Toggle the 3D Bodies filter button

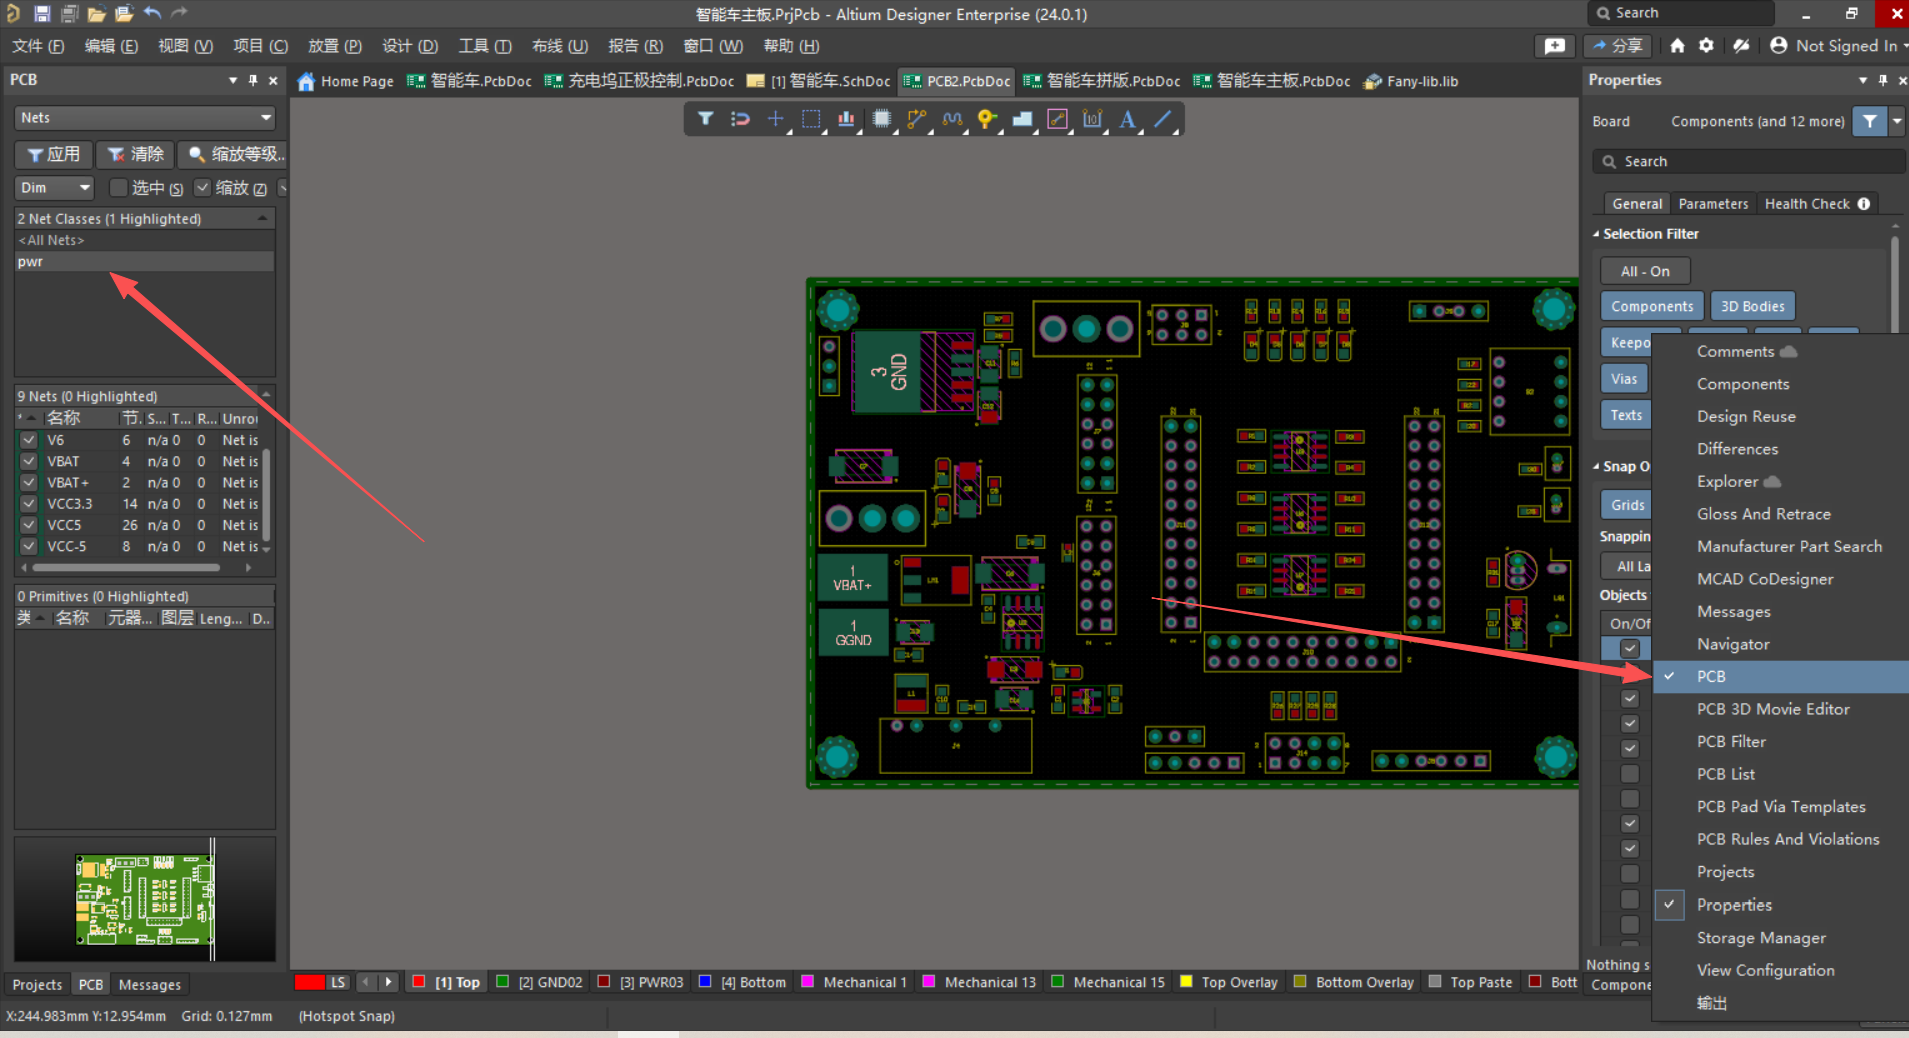pos(1752,307)
